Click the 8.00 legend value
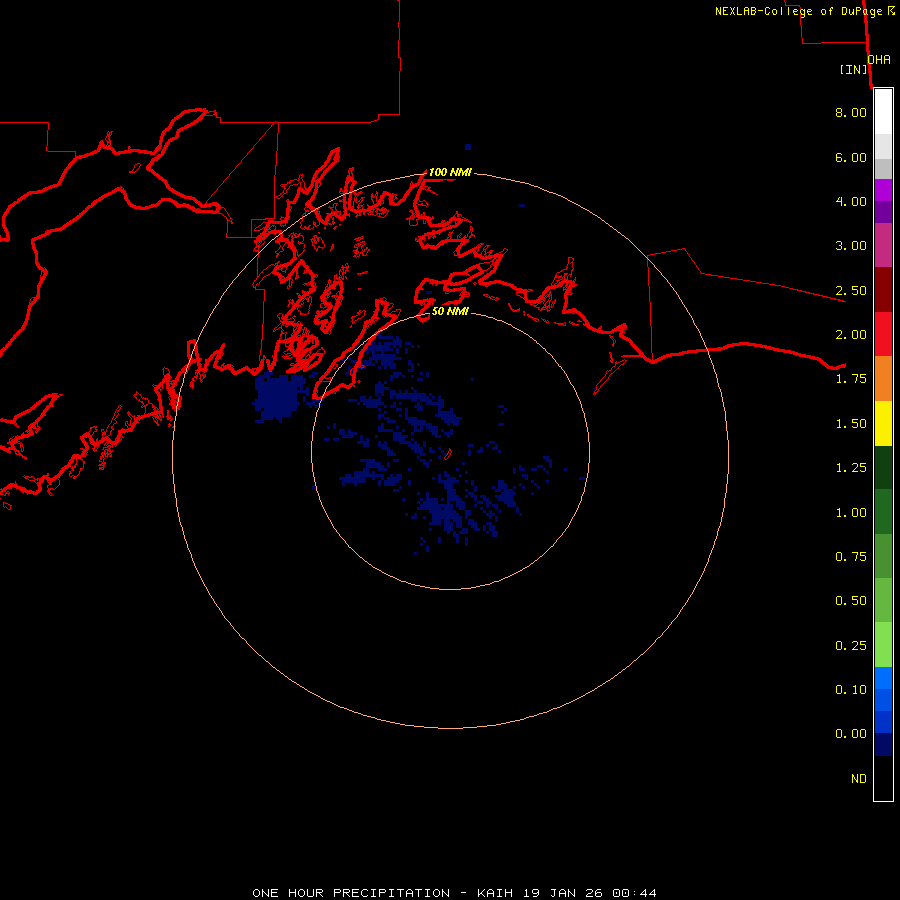This screenshot has height=900, width=900. (x=851, y=112)
